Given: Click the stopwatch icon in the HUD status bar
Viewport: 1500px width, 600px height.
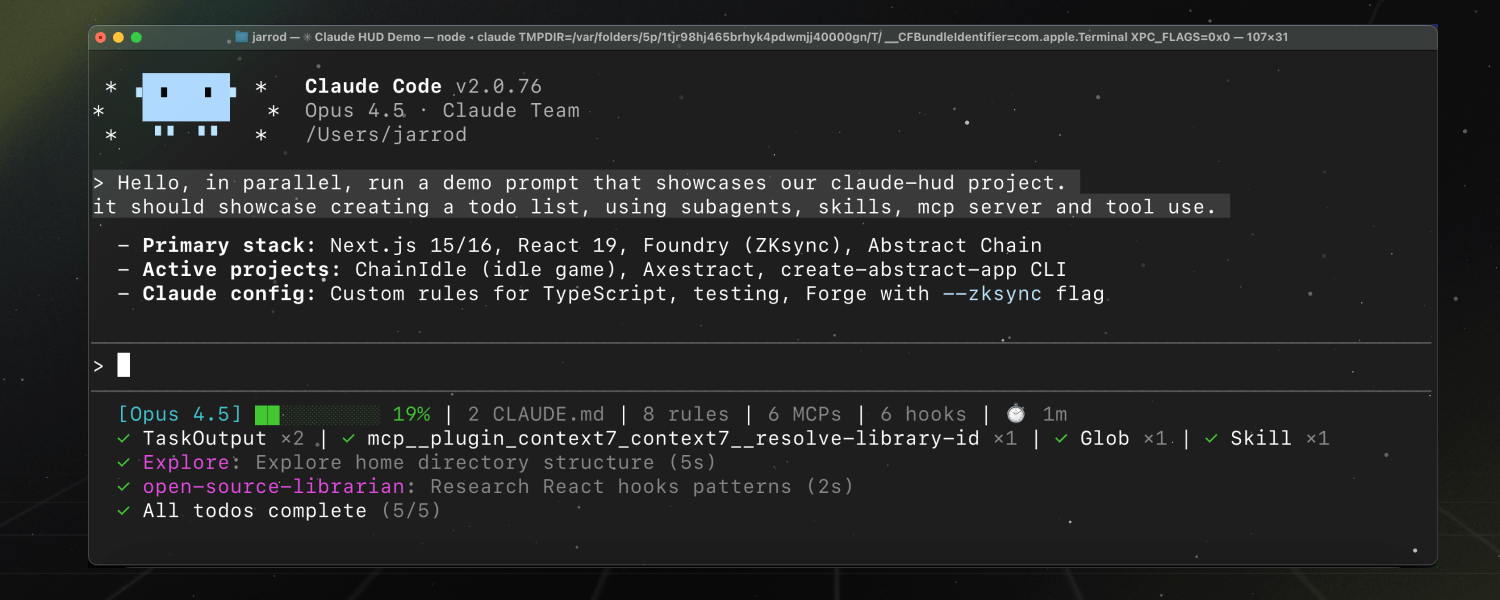Looking at the screenshot, I should tap(1017, 413).
